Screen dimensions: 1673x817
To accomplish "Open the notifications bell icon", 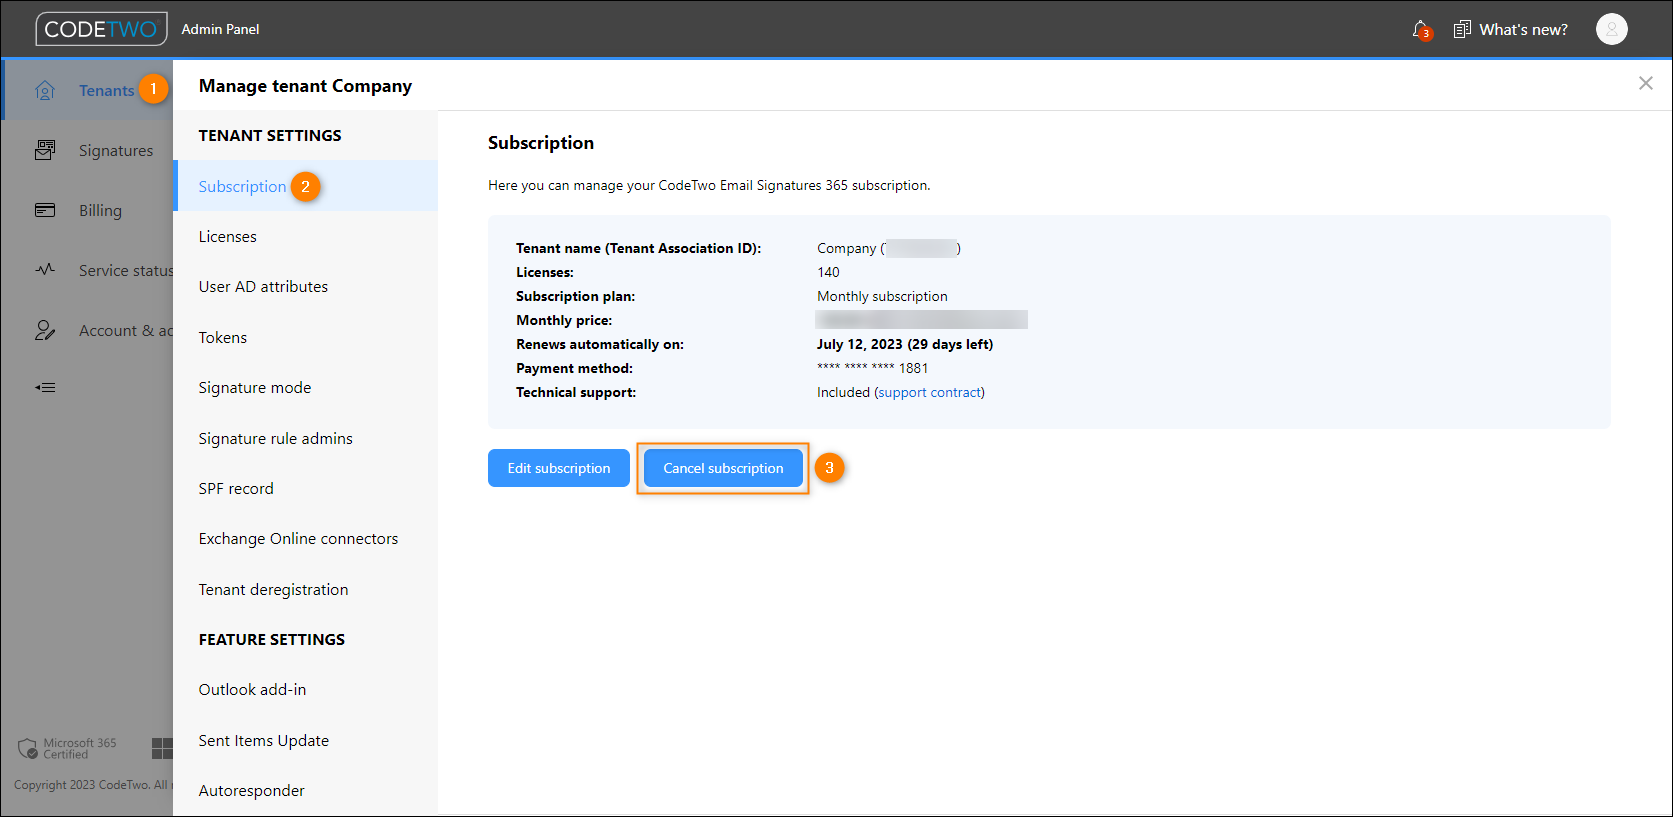I will pos(1420,30).
